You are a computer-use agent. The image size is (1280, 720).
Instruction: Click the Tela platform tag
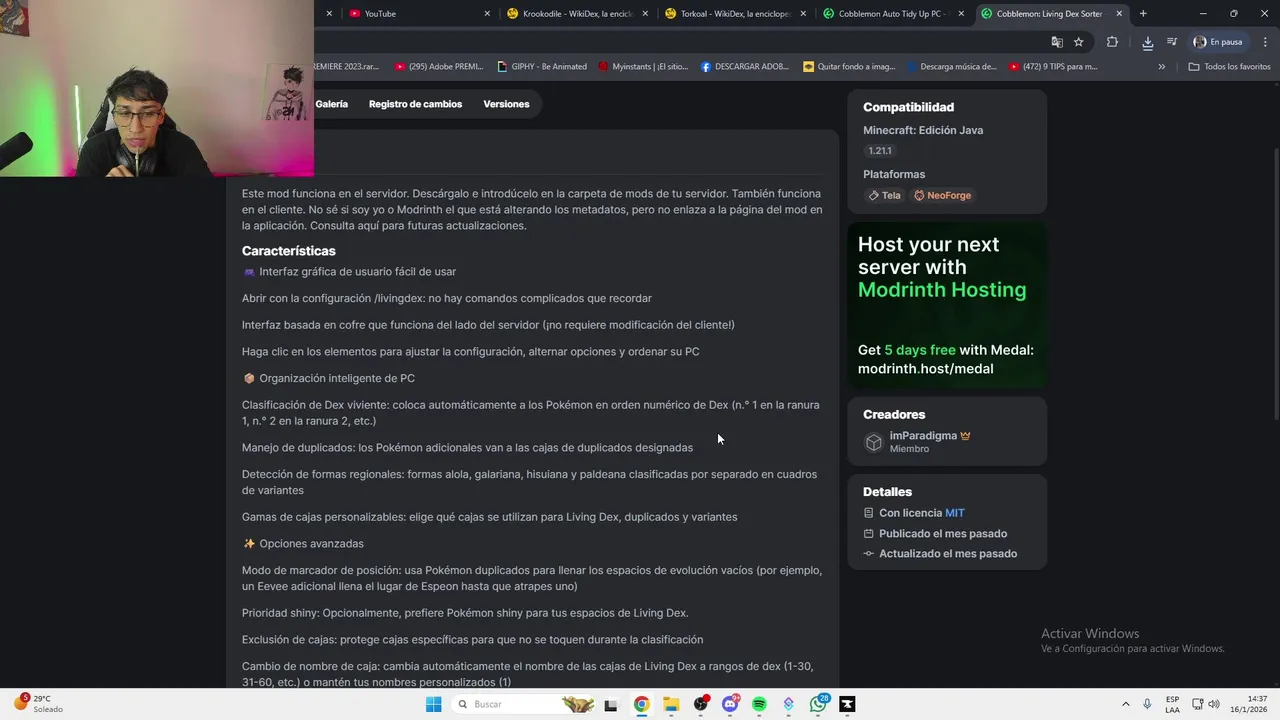[x=885, y=195]
